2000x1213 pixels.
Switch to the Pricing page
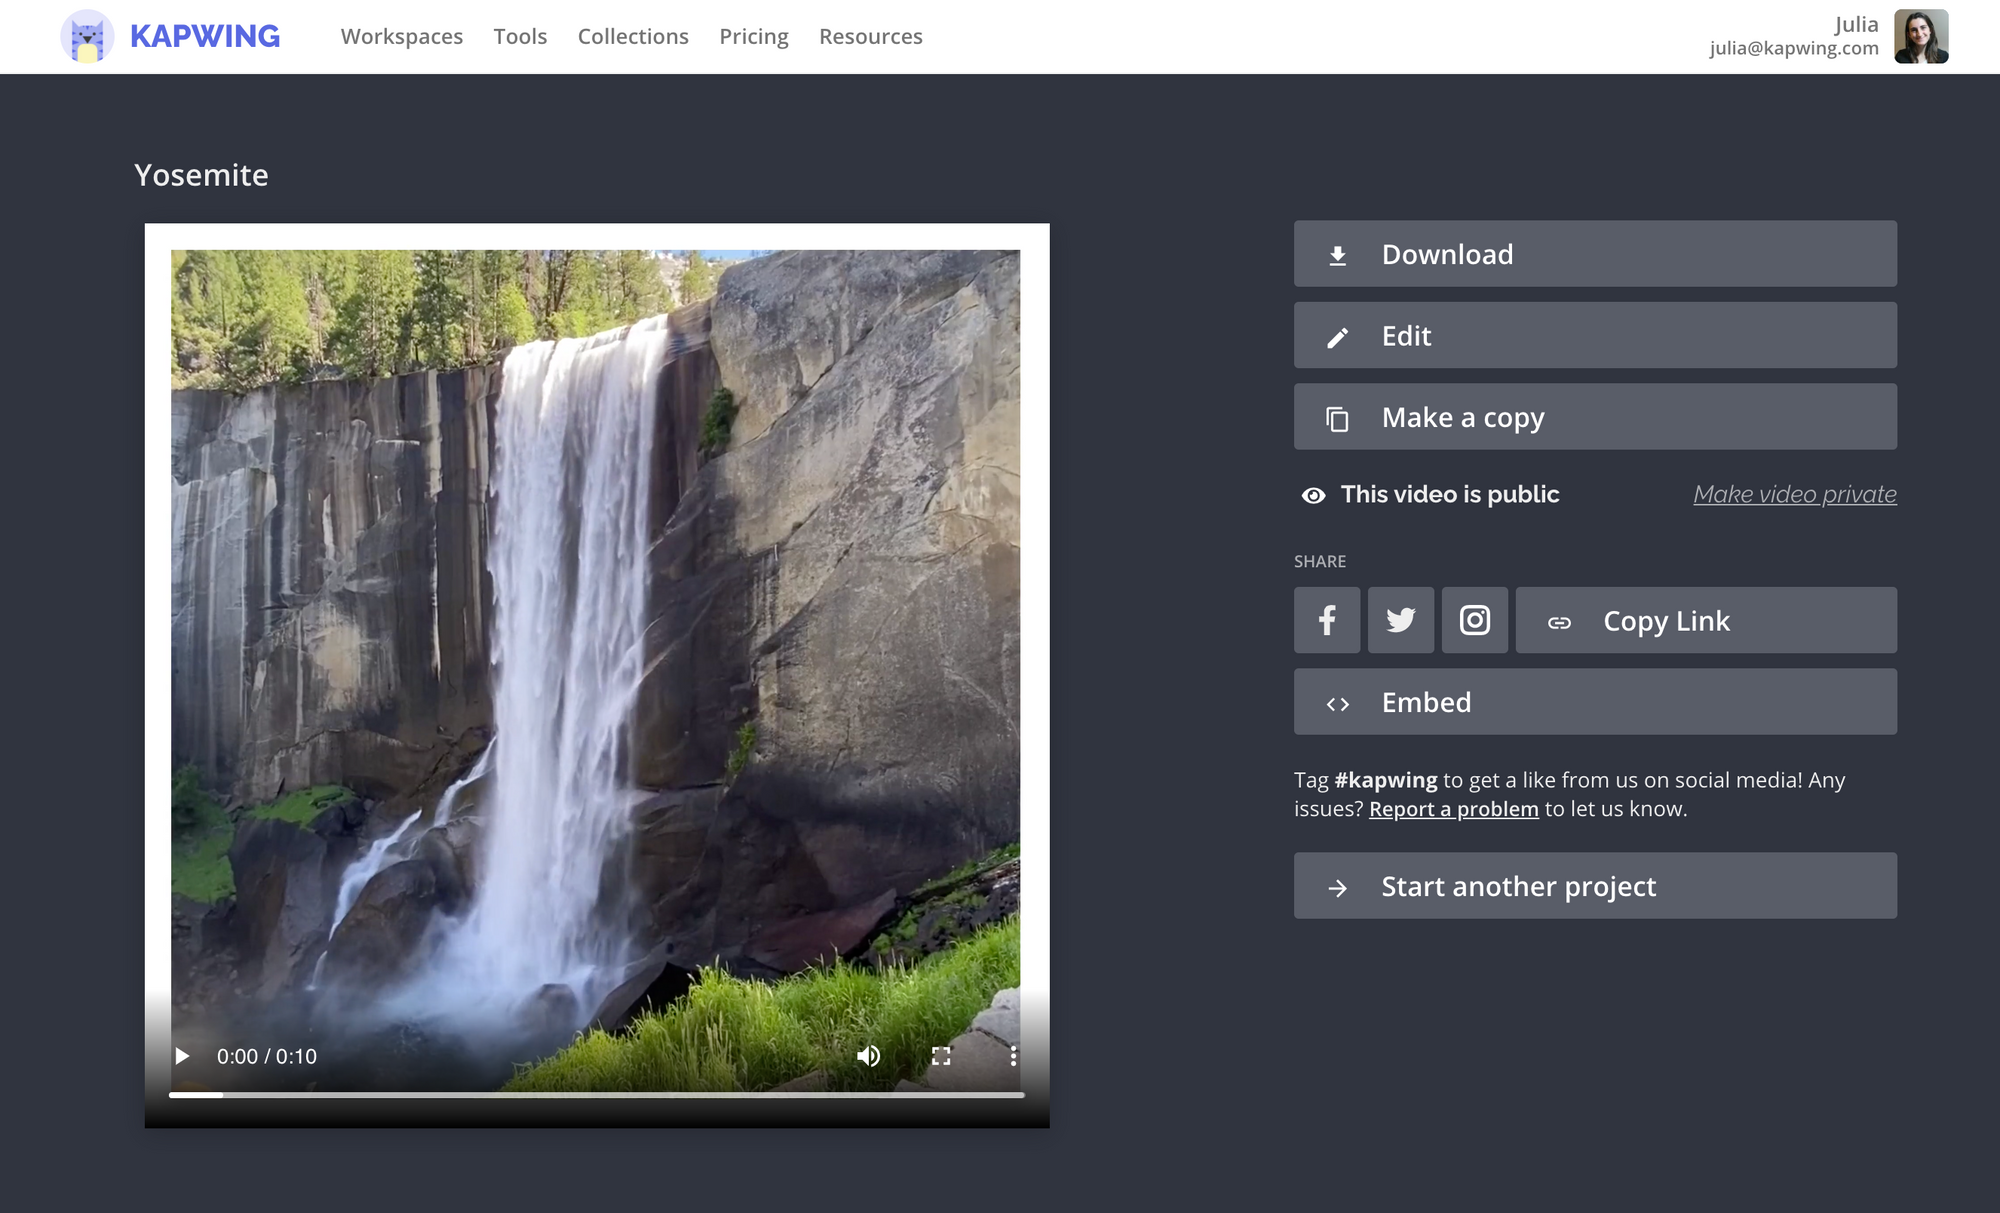tap(754, 36)
